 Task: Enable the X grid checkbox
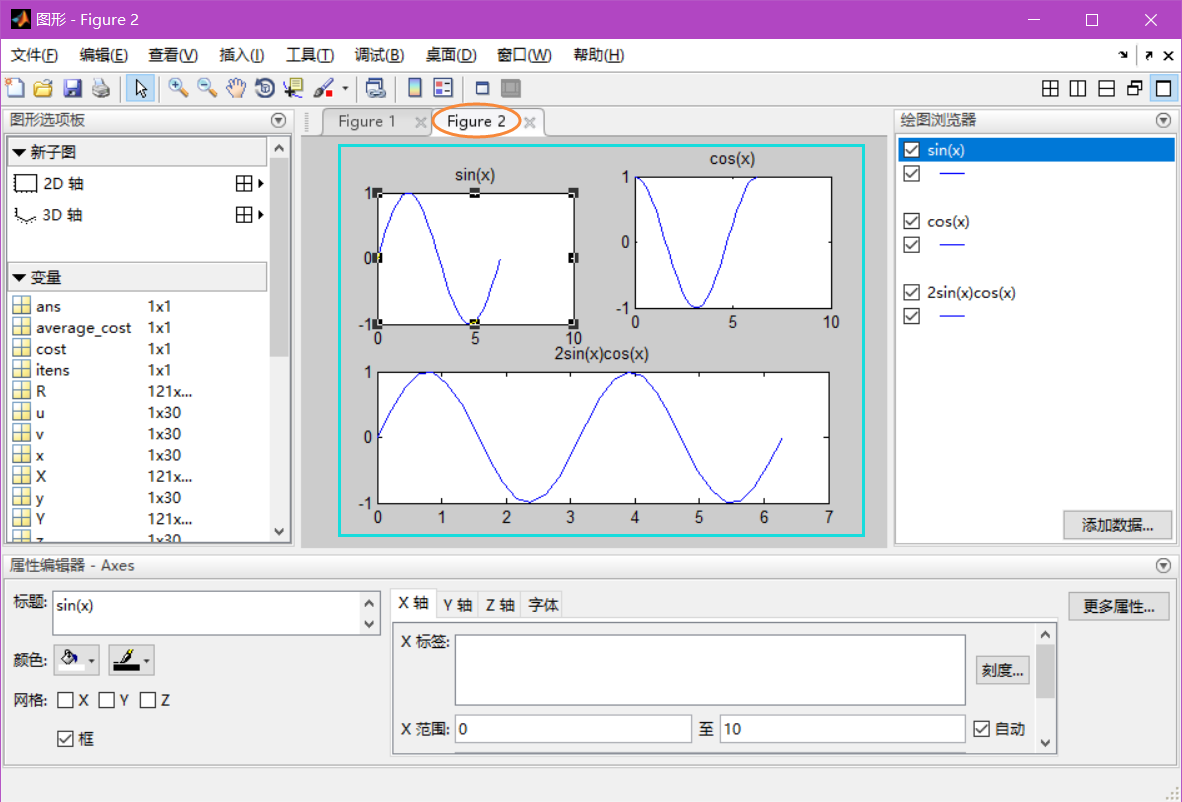pos(66,700)
